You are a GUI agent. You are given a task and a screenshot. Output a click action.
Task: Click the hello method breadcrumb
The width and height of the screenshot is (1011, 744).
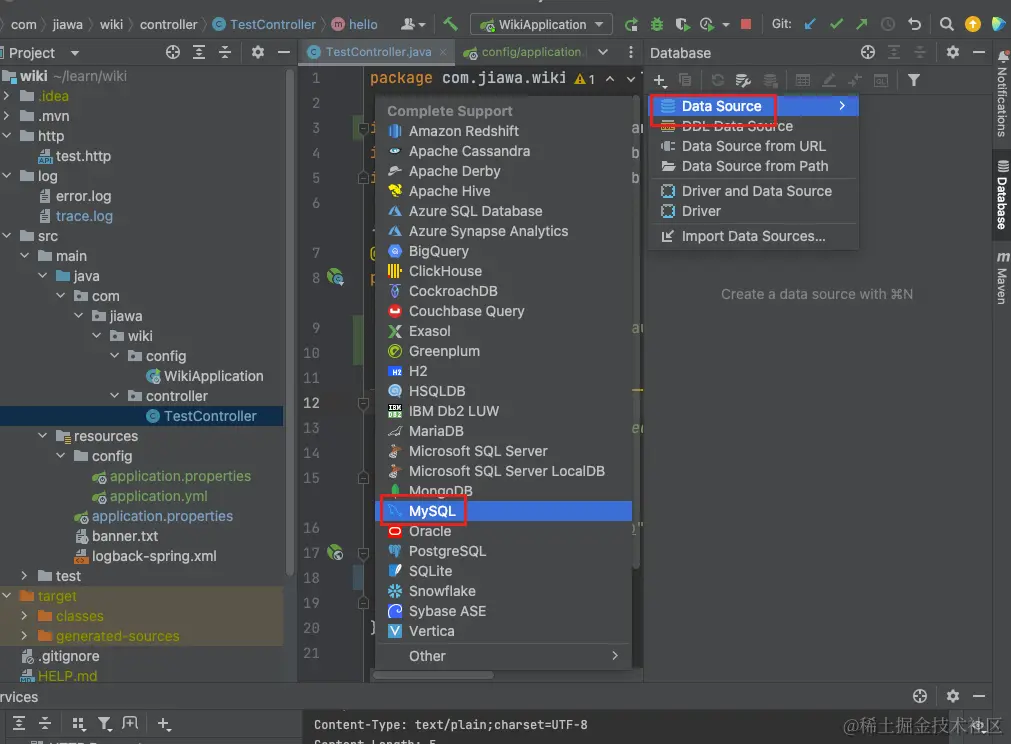[x=355, y=24]
